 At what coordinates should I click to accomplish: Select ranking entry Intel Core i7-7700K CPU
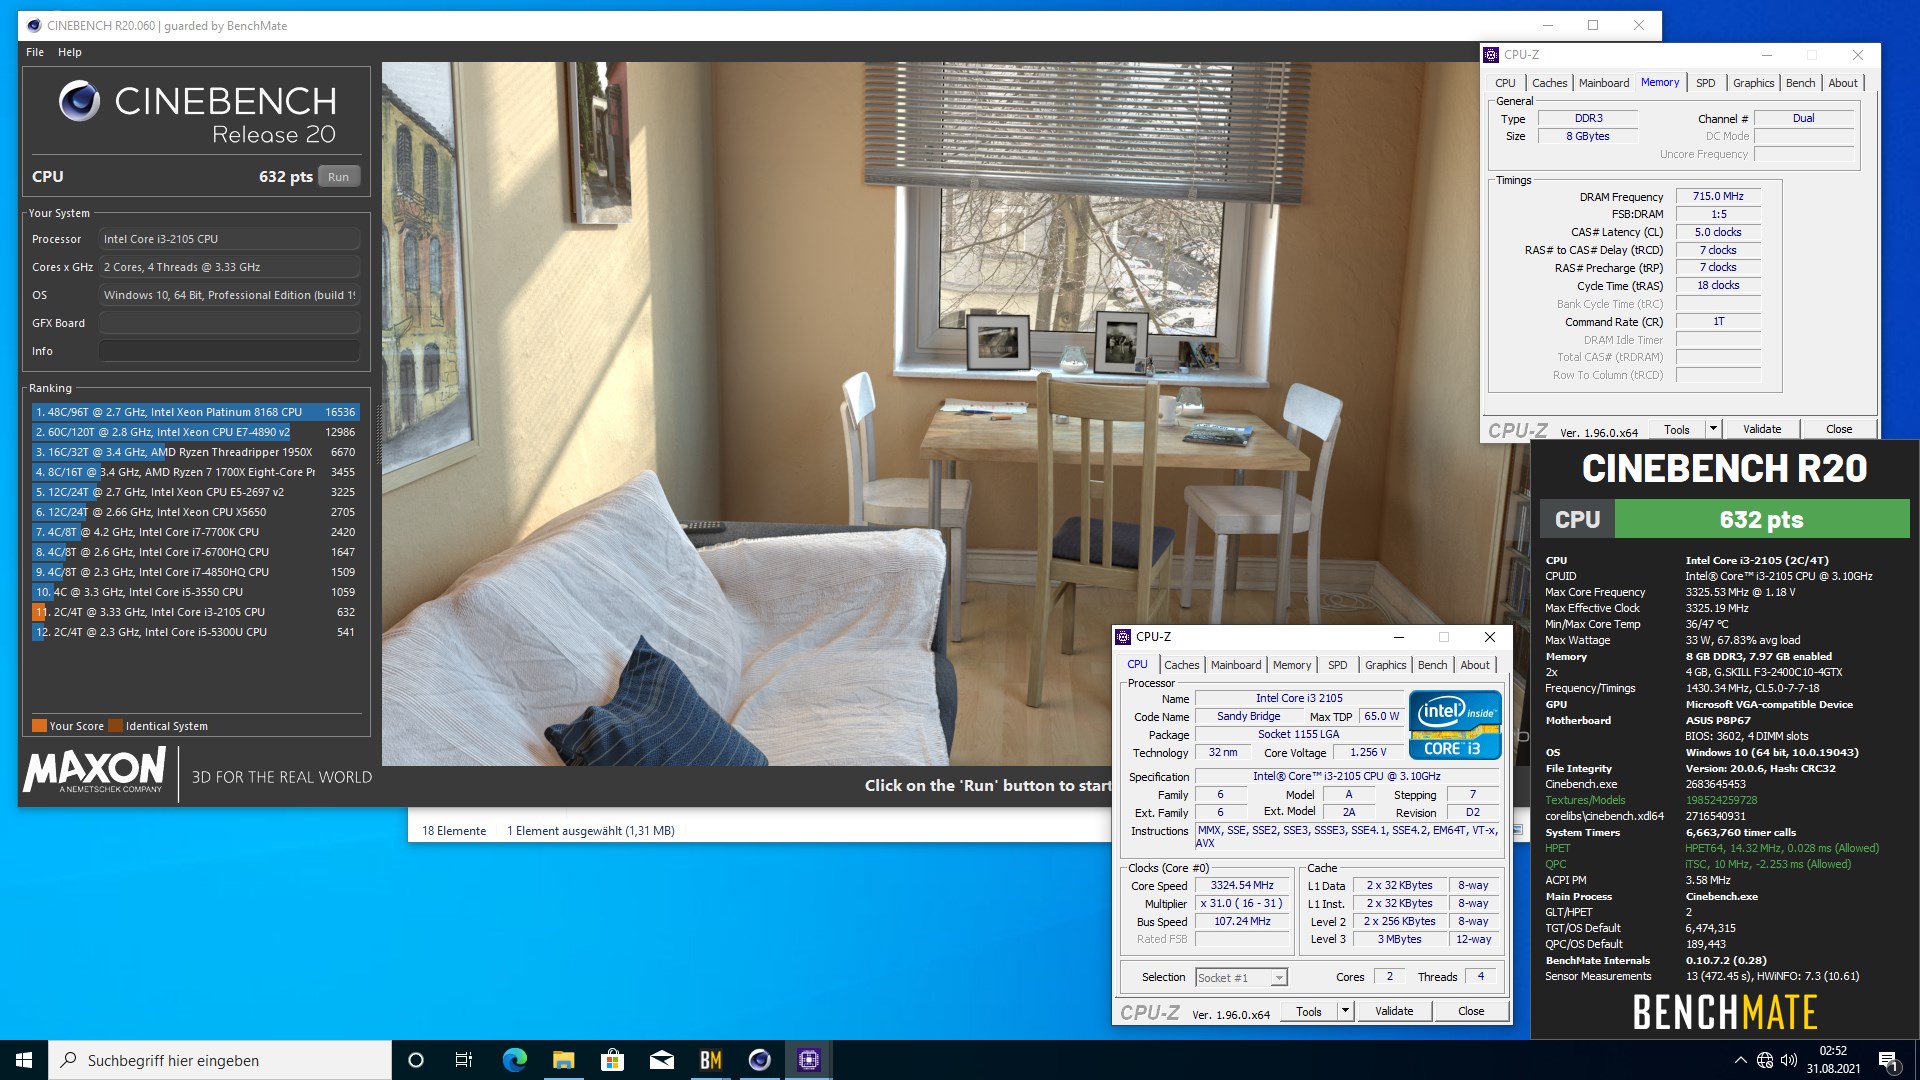[x=195, y=532]
